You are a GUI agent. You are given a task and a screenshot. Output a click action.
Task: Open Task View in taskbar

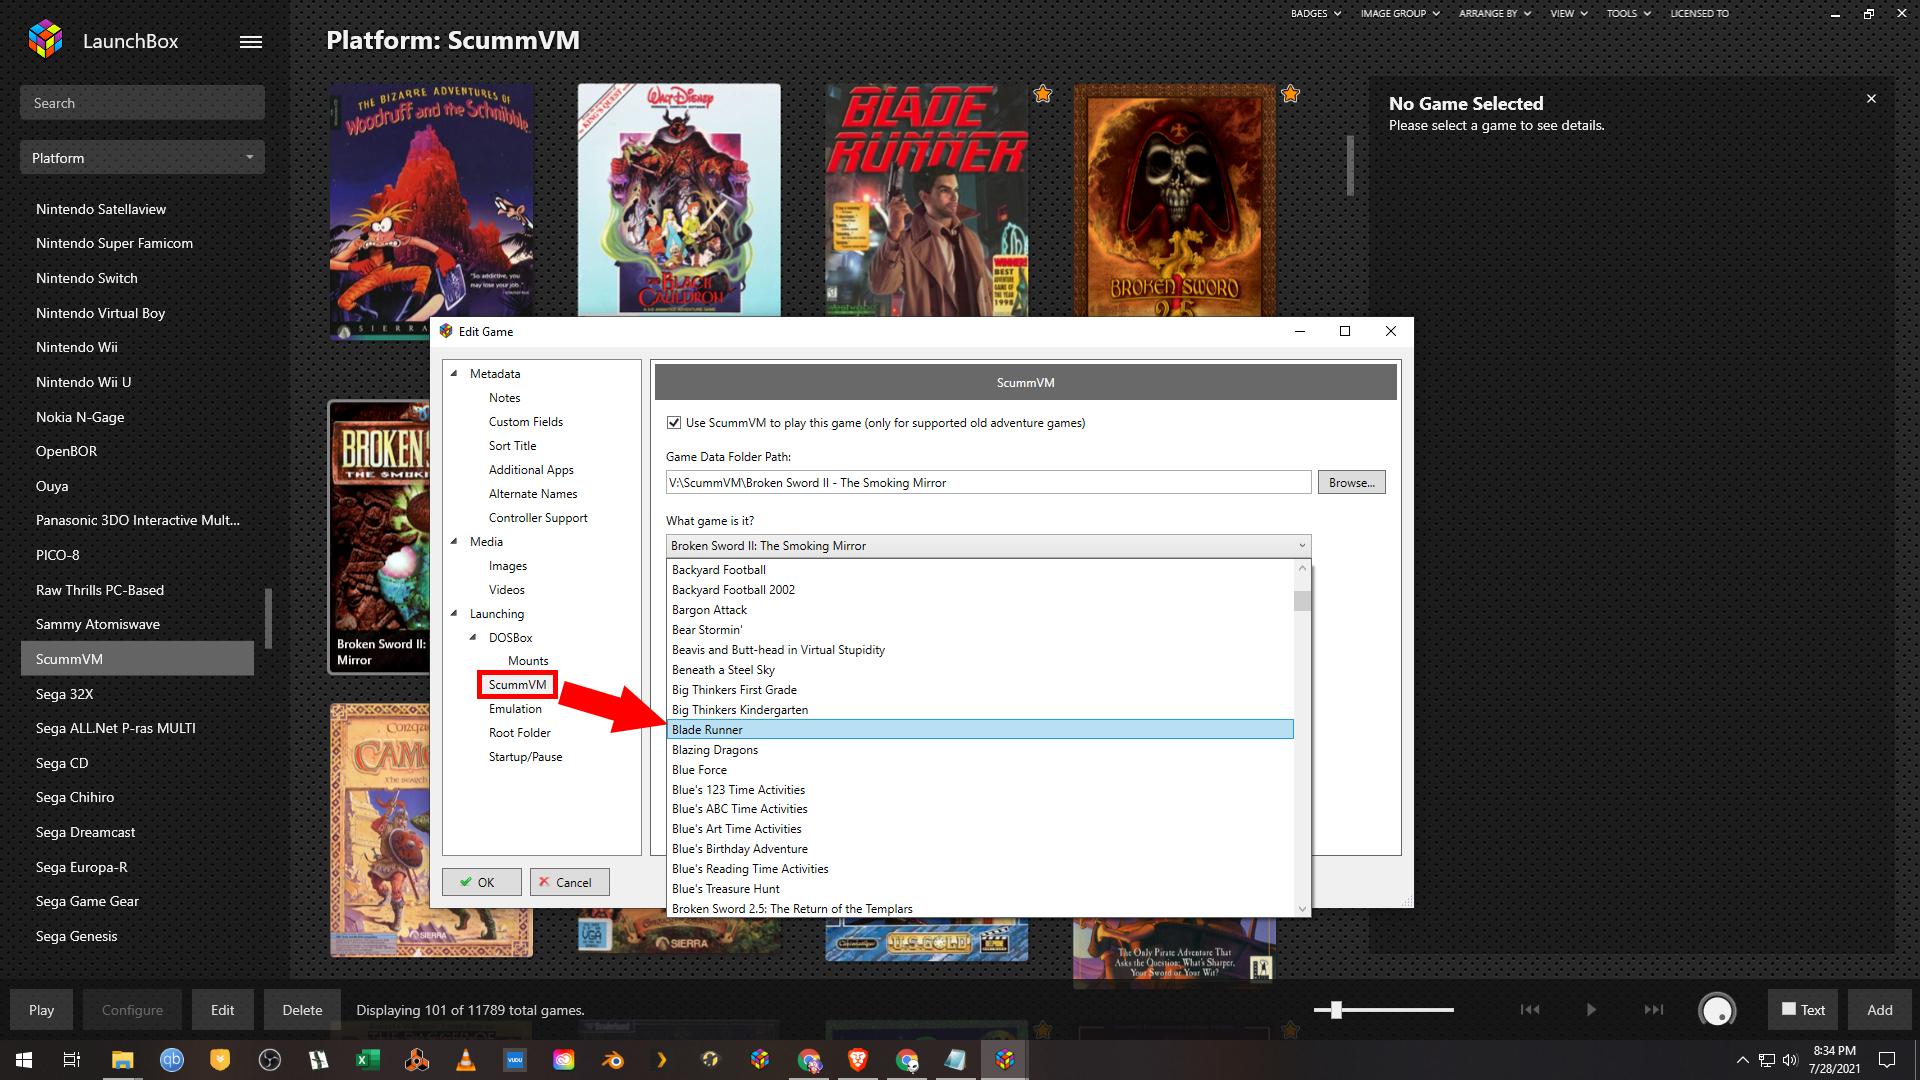[72, 1060]
